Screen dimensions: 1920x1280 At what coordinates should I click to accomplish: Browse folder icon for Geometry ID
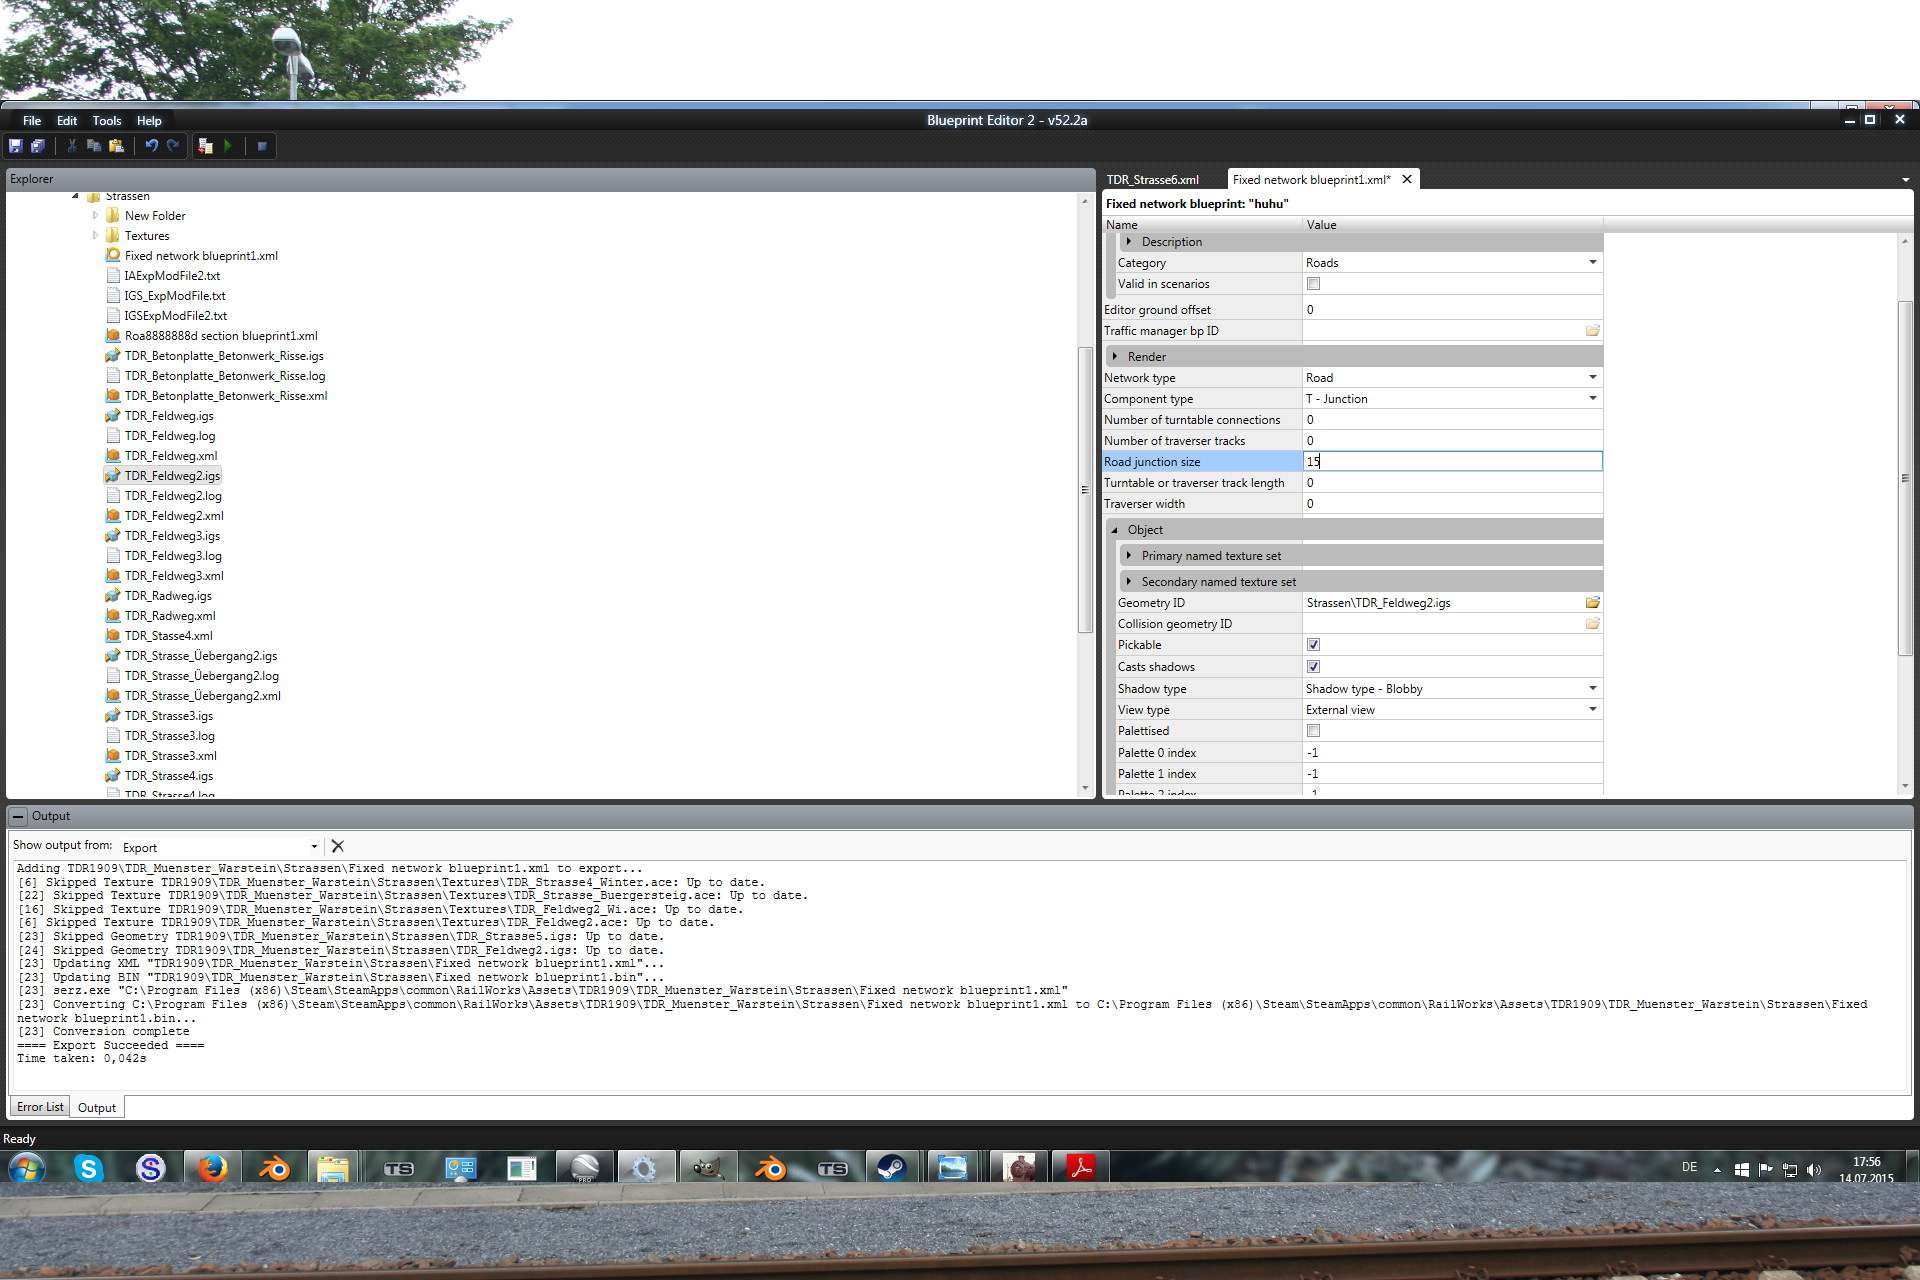pos(1592,603)
